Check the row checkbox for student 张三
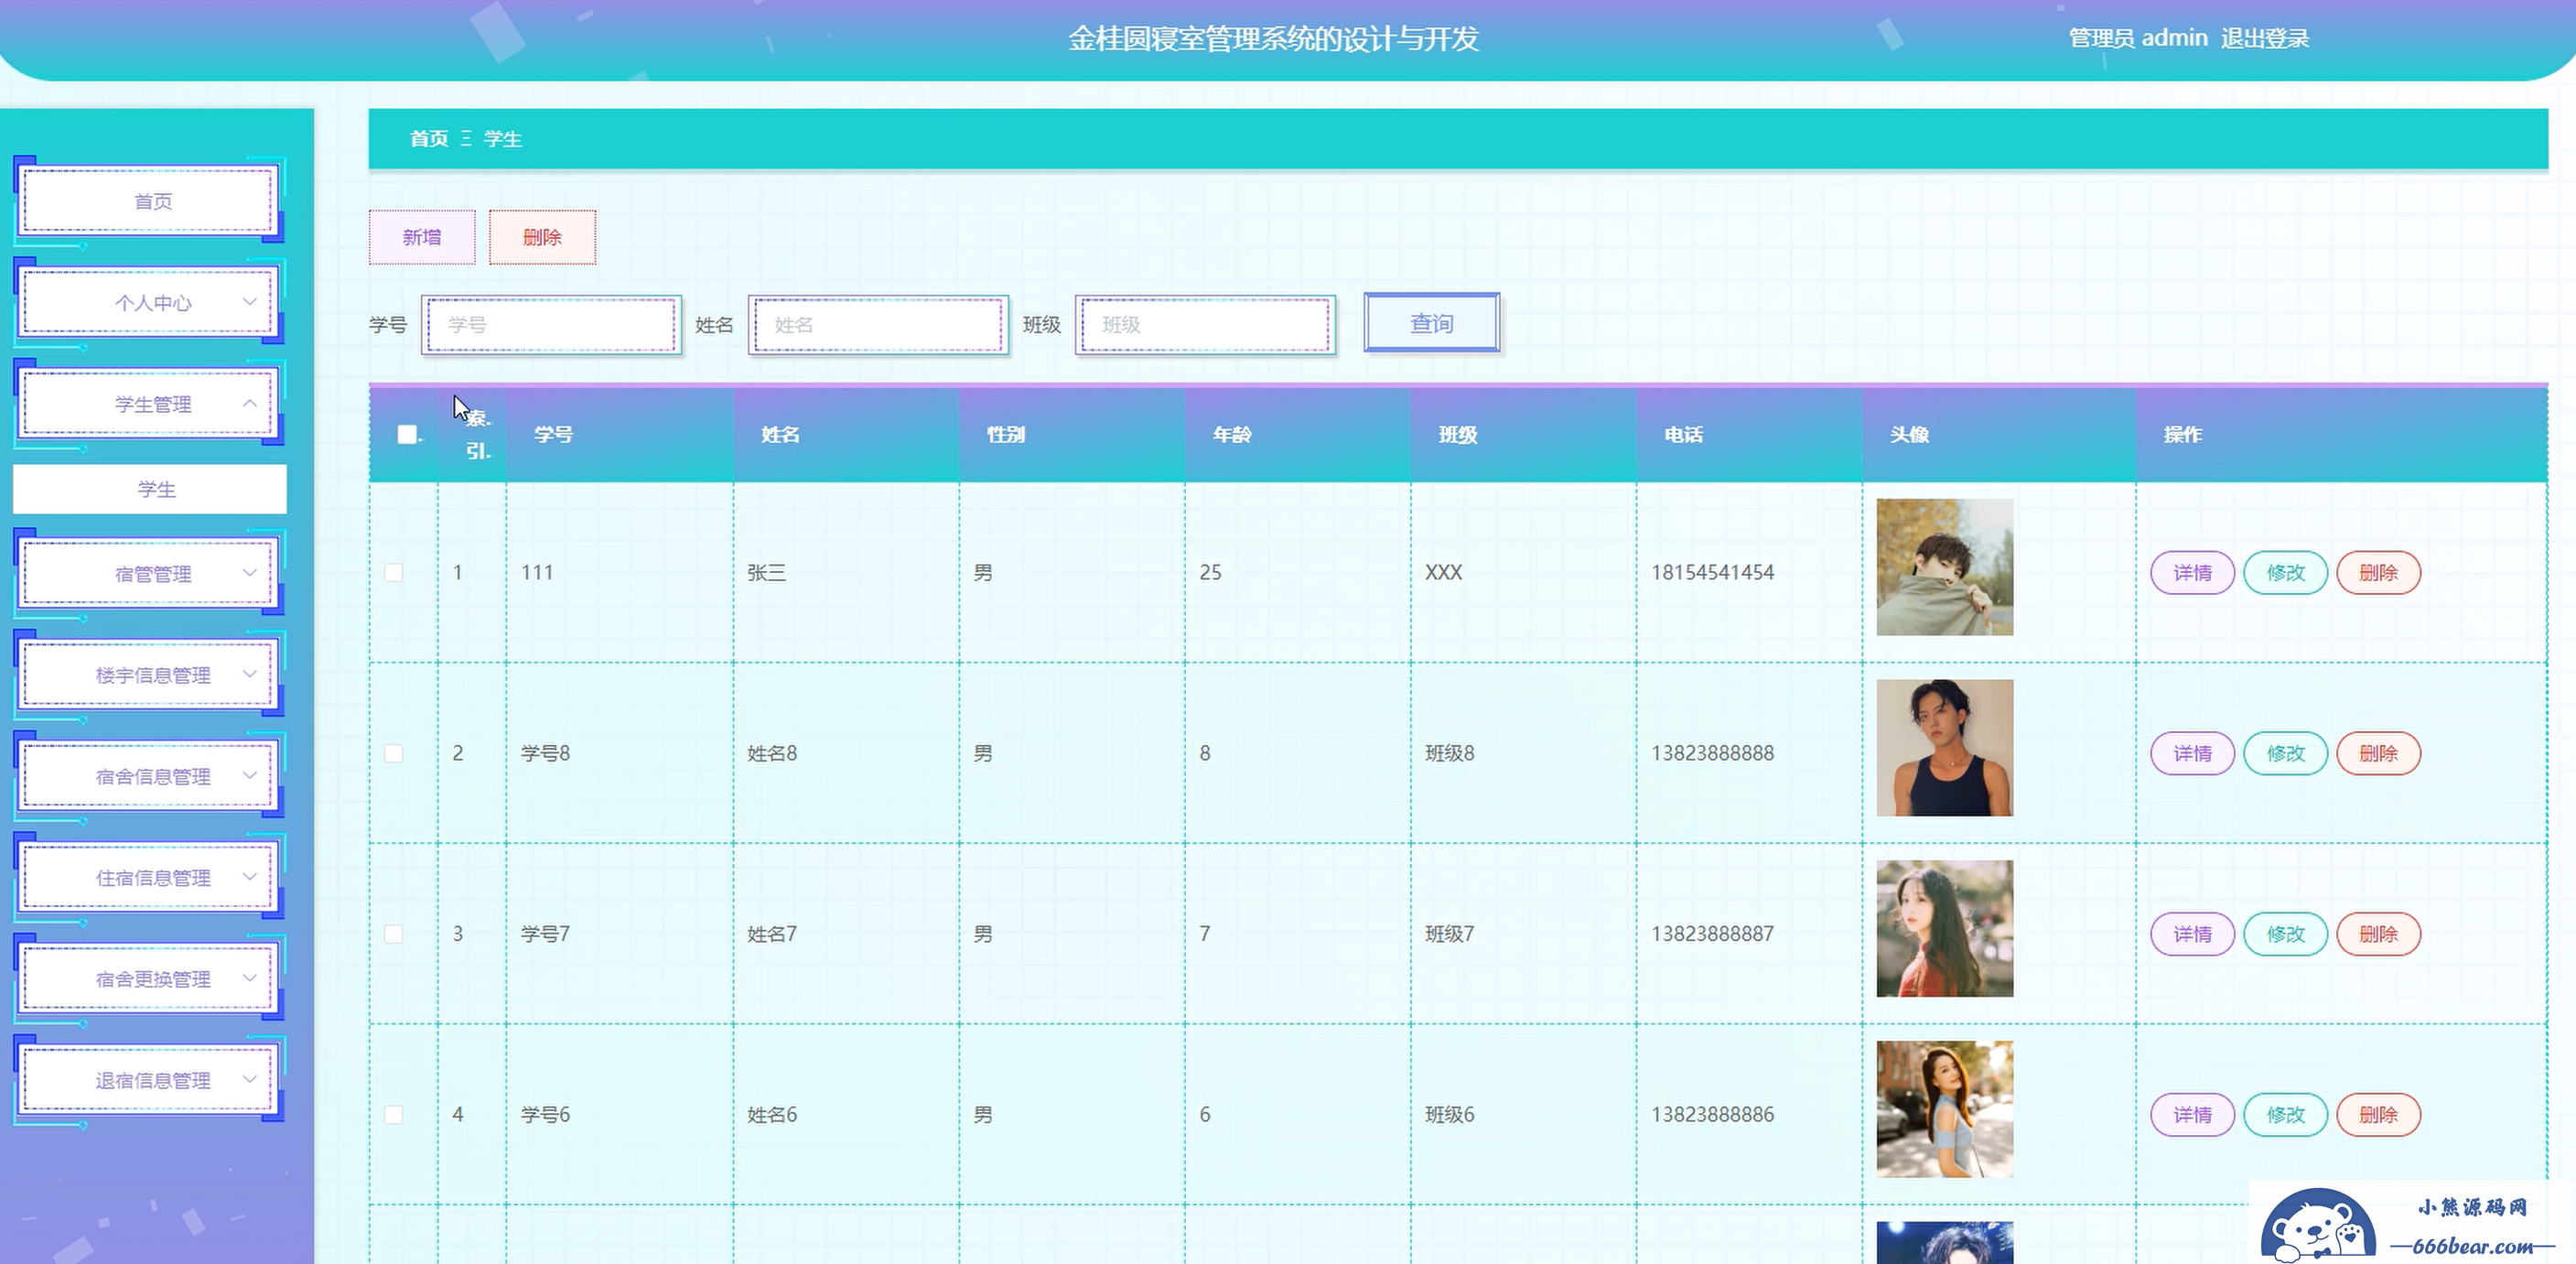 (394, 572)
